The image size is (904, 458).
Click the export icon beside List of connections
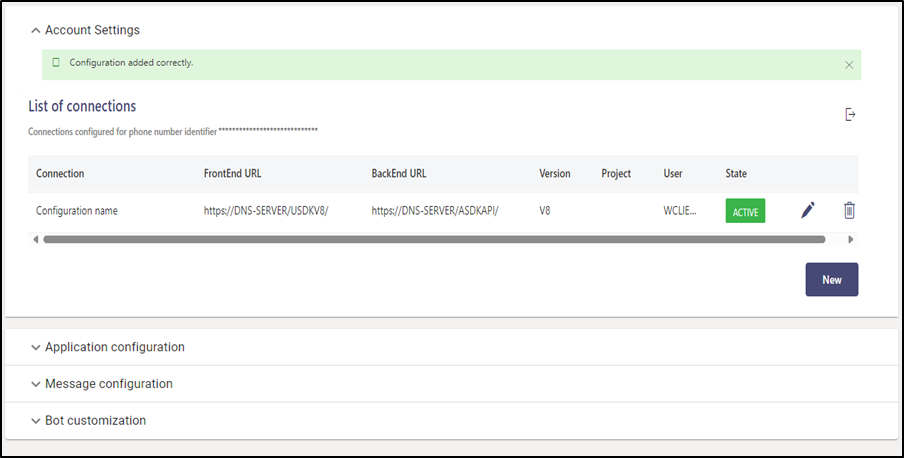(850, 115)
